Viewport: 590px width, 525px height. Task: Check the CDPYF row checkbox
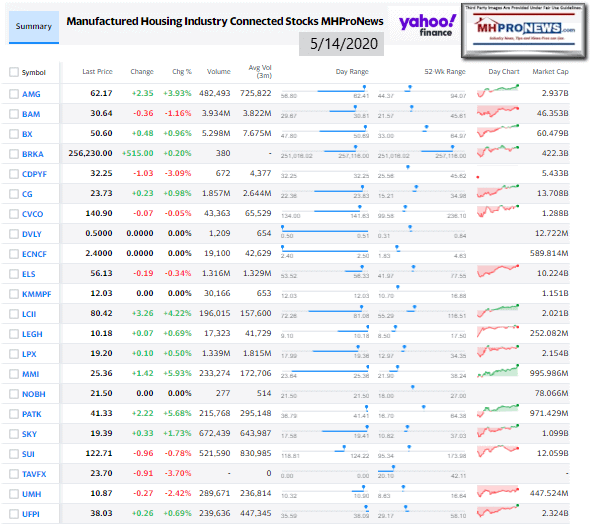click(14, 173)
